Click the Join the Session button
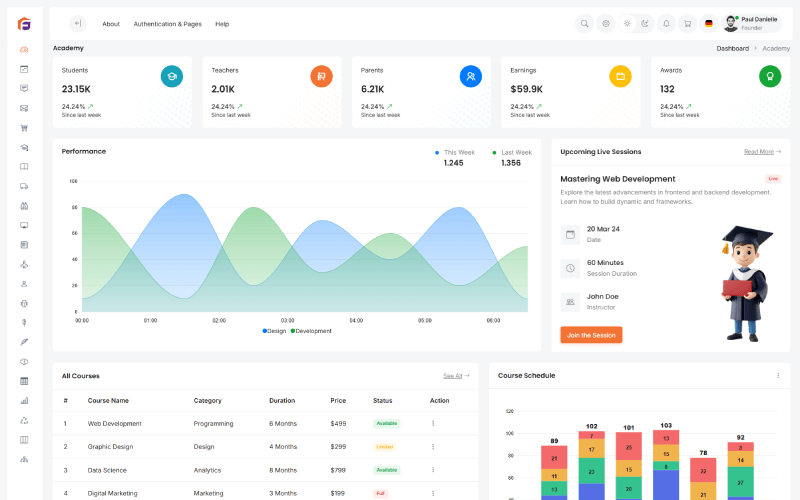 click(x=591, y=335)
